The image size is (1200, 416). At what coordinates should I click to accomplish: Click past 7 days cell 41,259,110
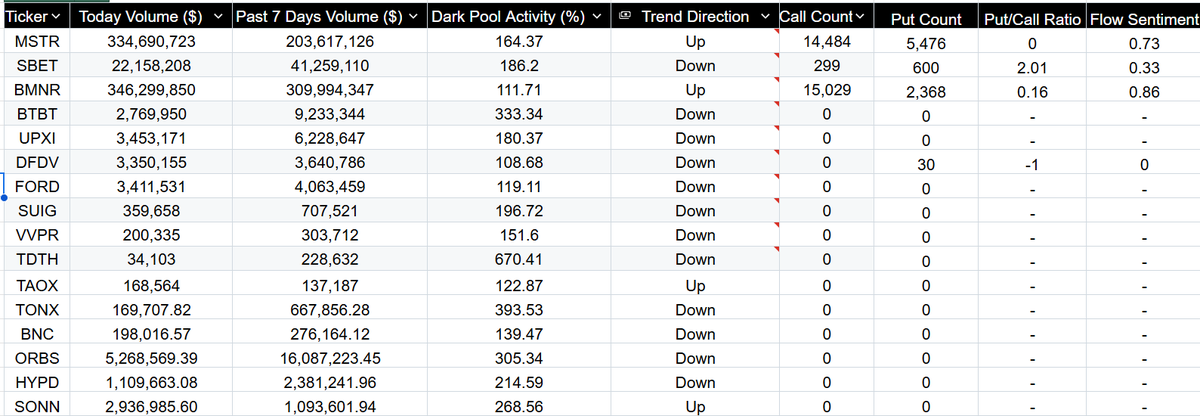pos(328,66)
